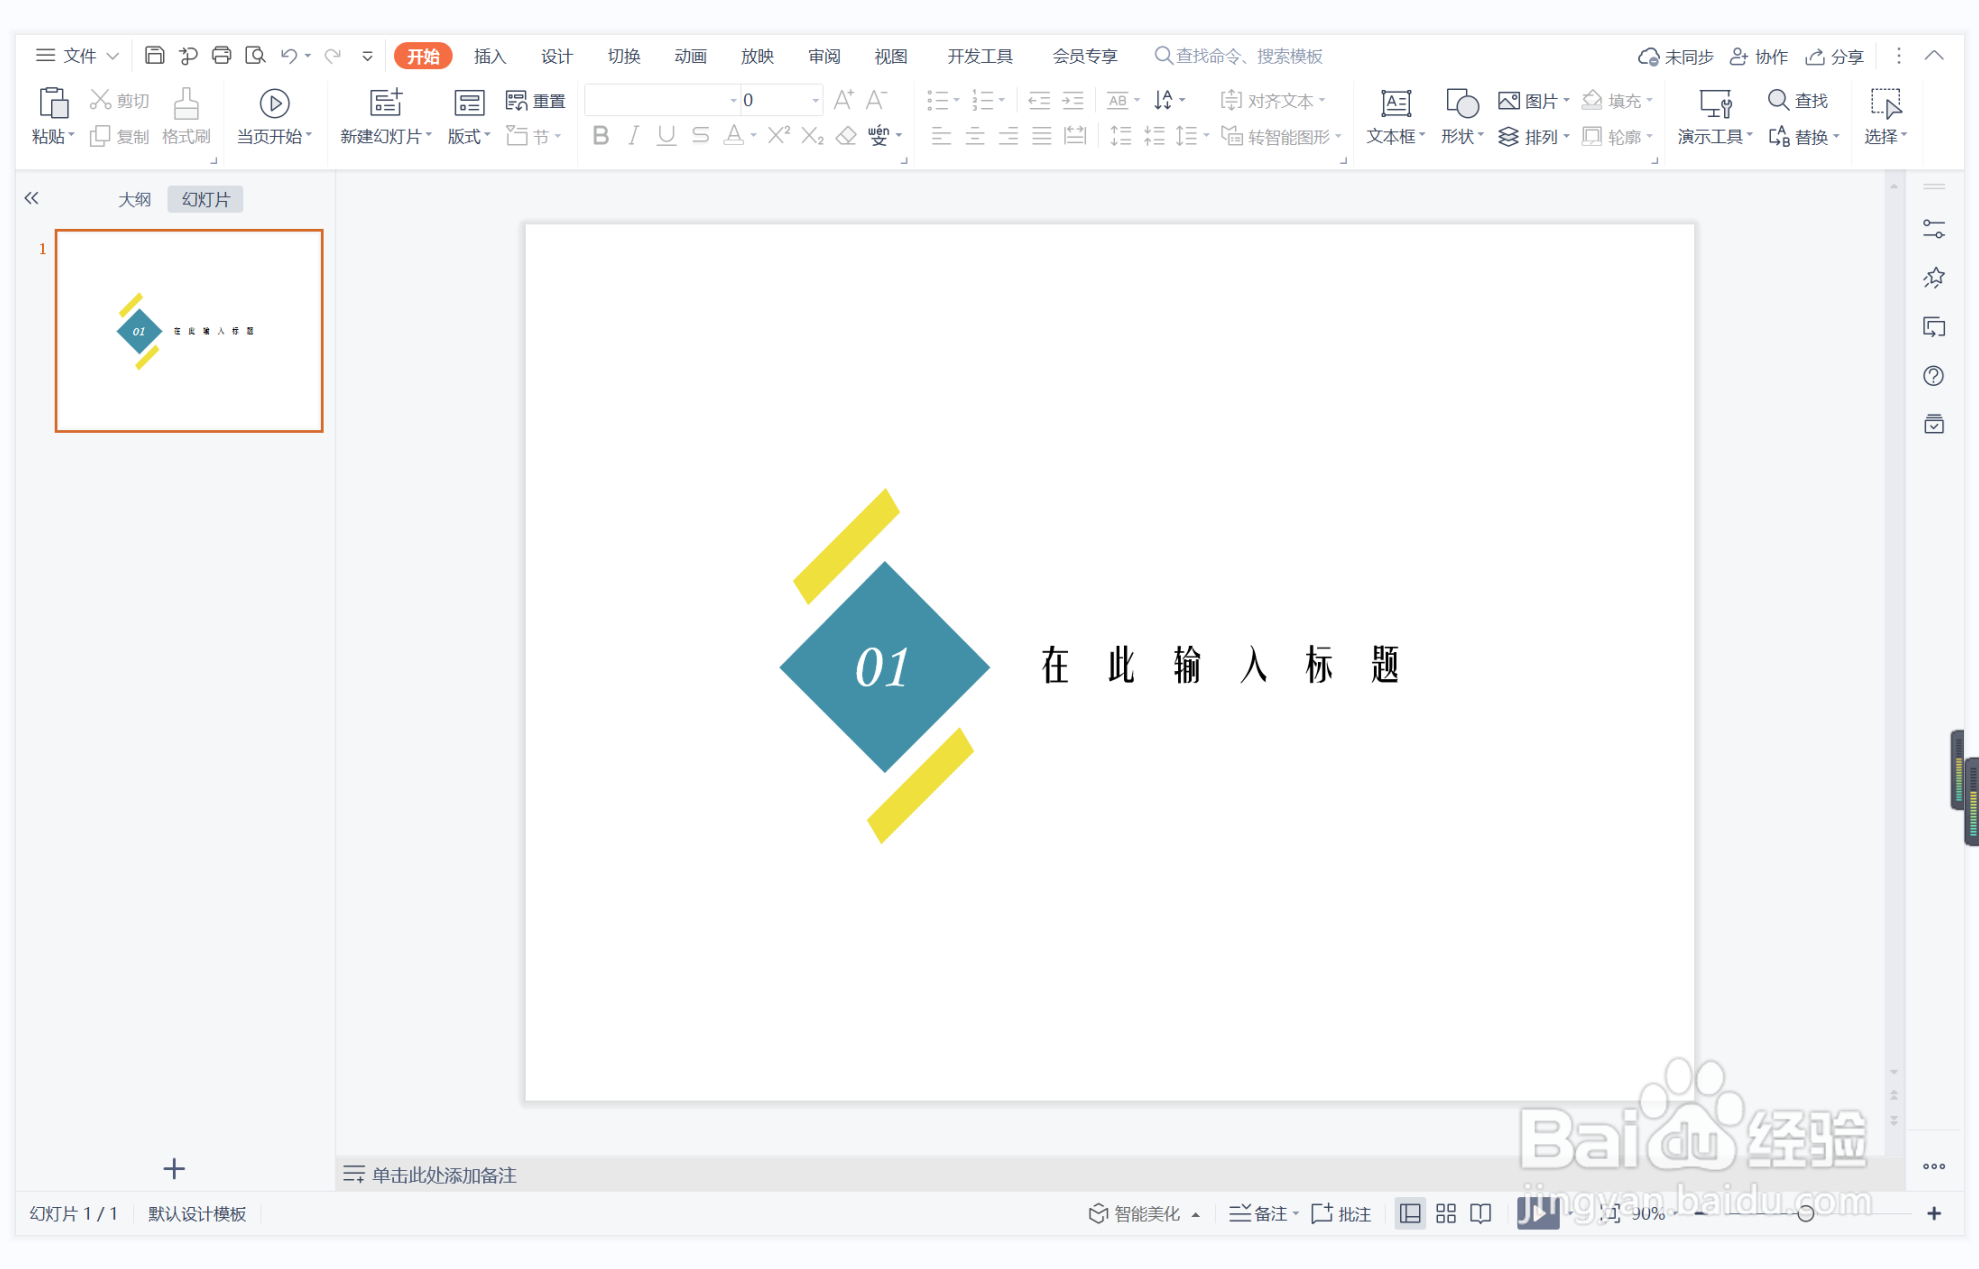Screen dimensions: 1979x1269
Task: Click the 查找 (find) icon
Action: (x=1797, y=100)
